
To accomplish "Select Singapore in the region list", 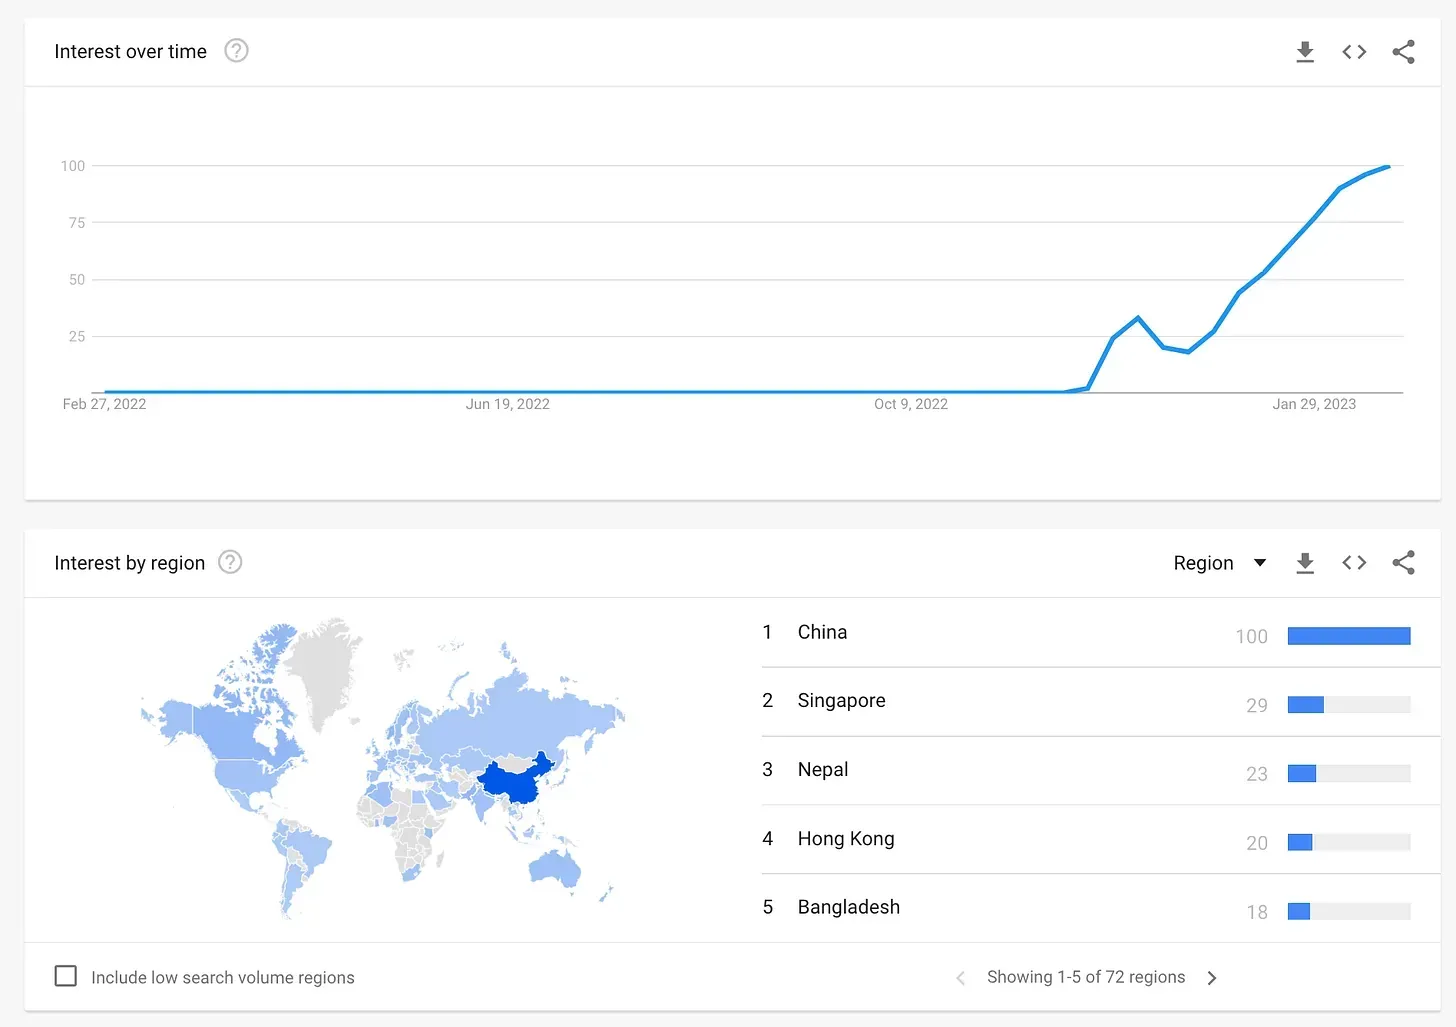I will (841, 701).
